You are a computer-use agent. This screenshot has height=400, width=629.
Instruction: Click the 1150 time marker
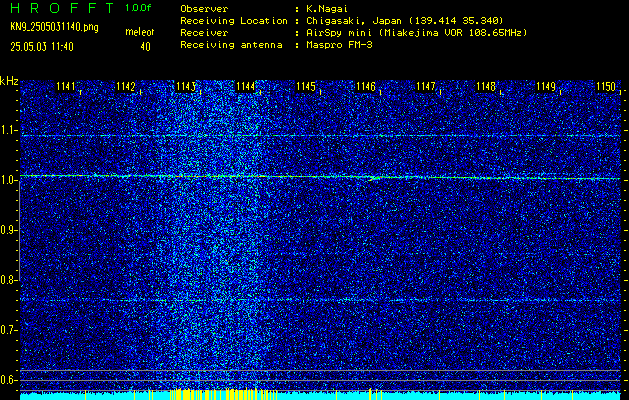pyautogui.click(x=606, y=86)
